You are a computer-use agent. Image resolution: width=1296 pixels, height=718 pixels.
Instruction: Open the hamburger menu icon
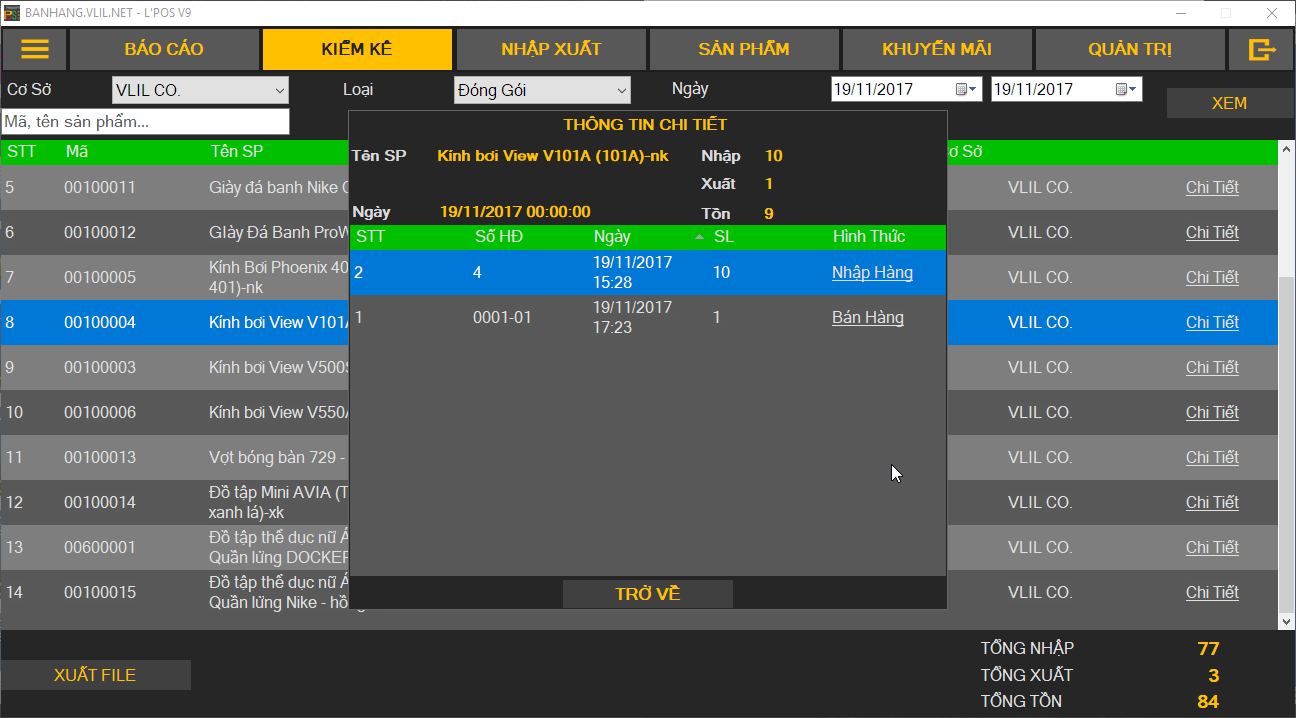[35, 50]
